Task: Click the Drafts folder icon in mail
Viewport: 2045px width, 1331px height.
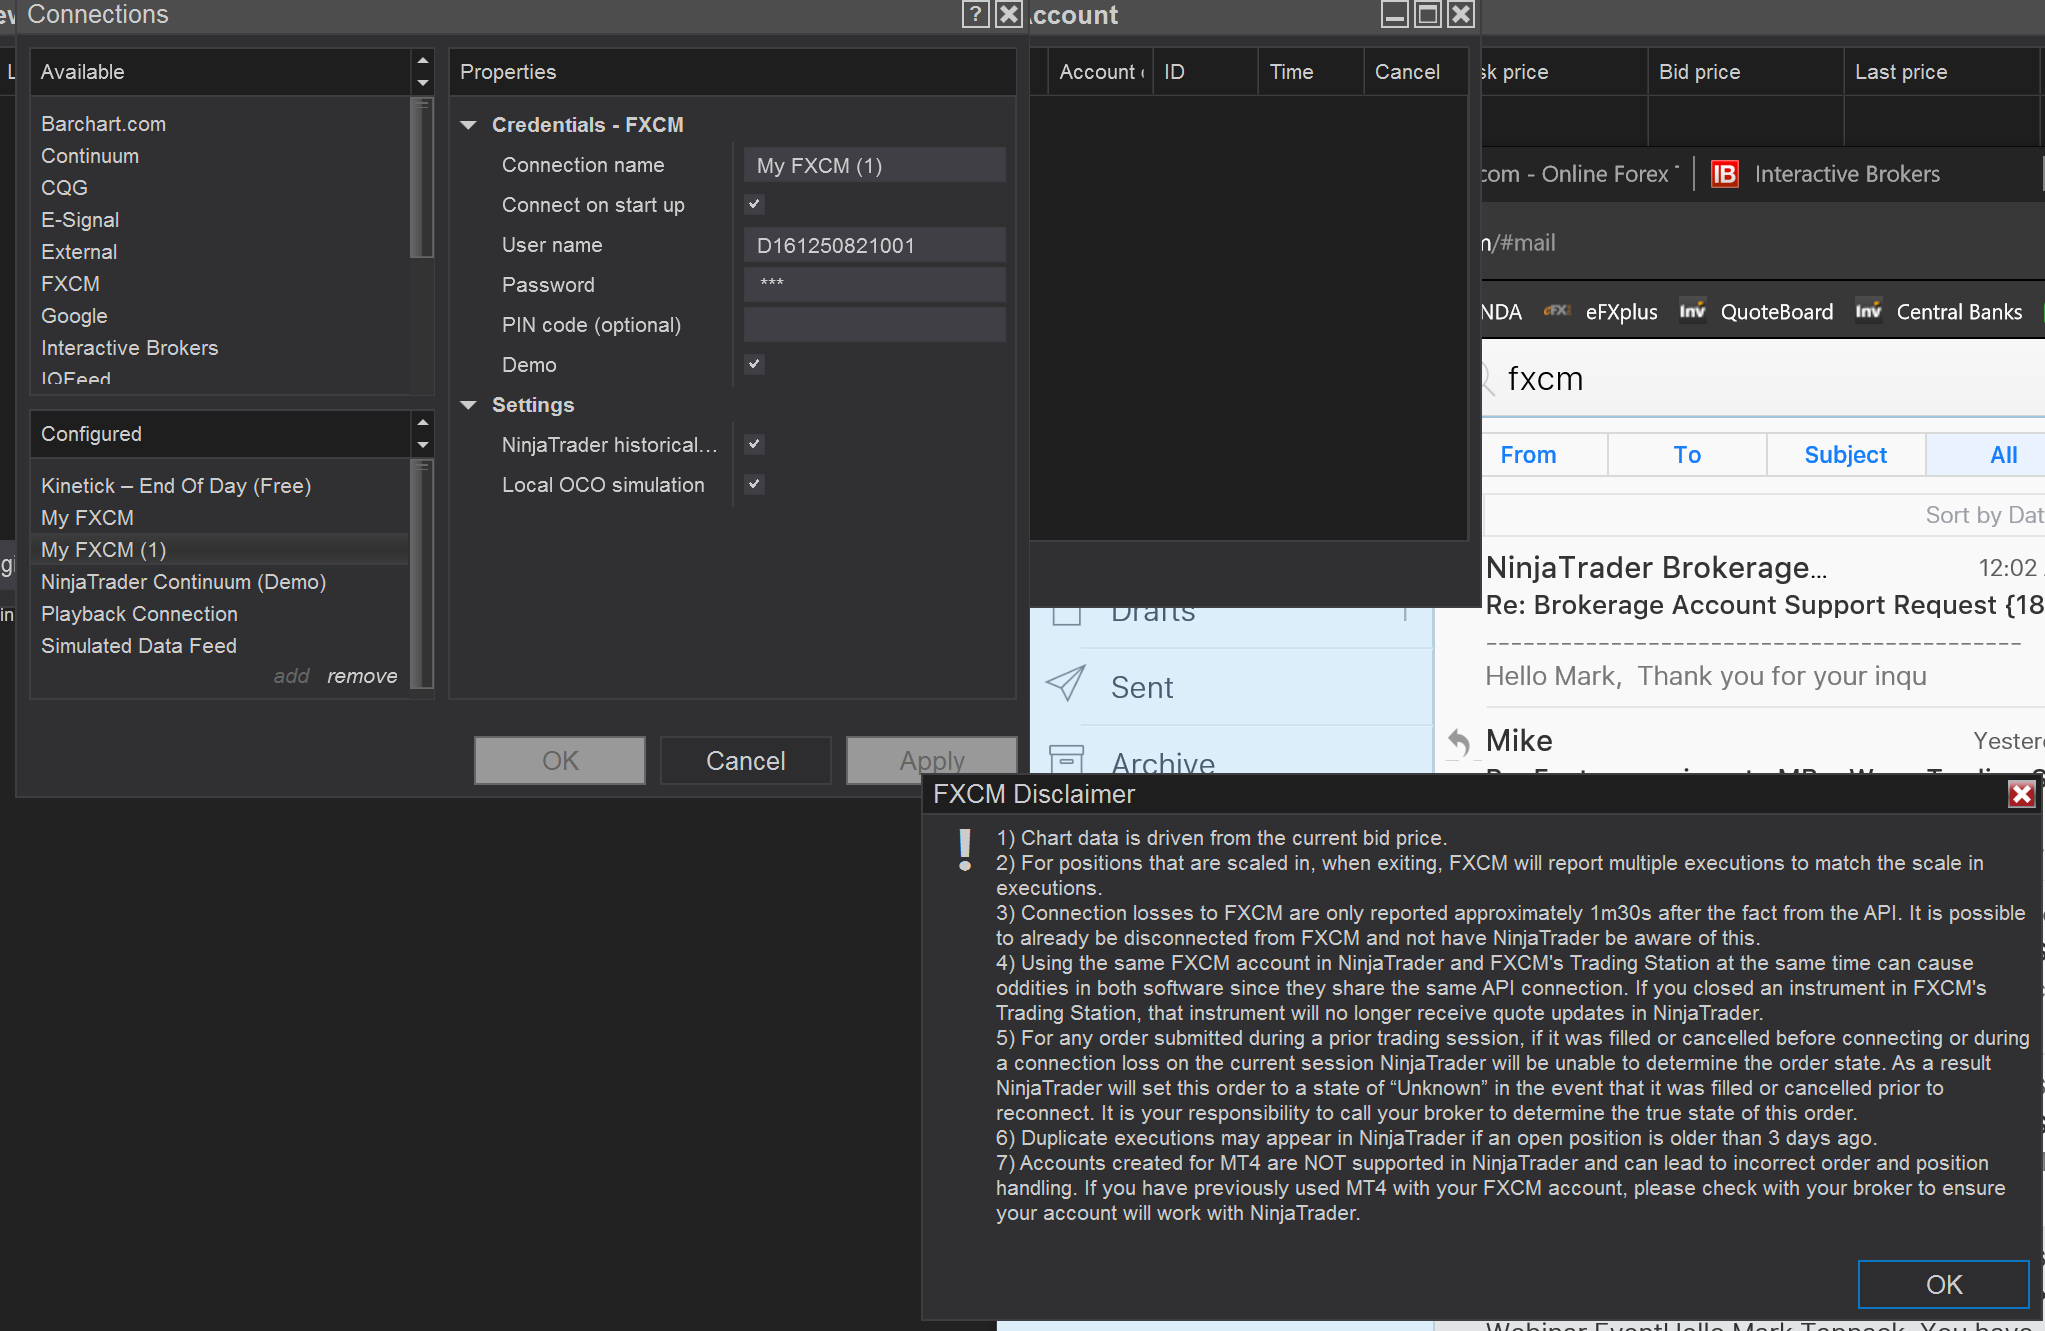Action: (x=1067, y=615)
